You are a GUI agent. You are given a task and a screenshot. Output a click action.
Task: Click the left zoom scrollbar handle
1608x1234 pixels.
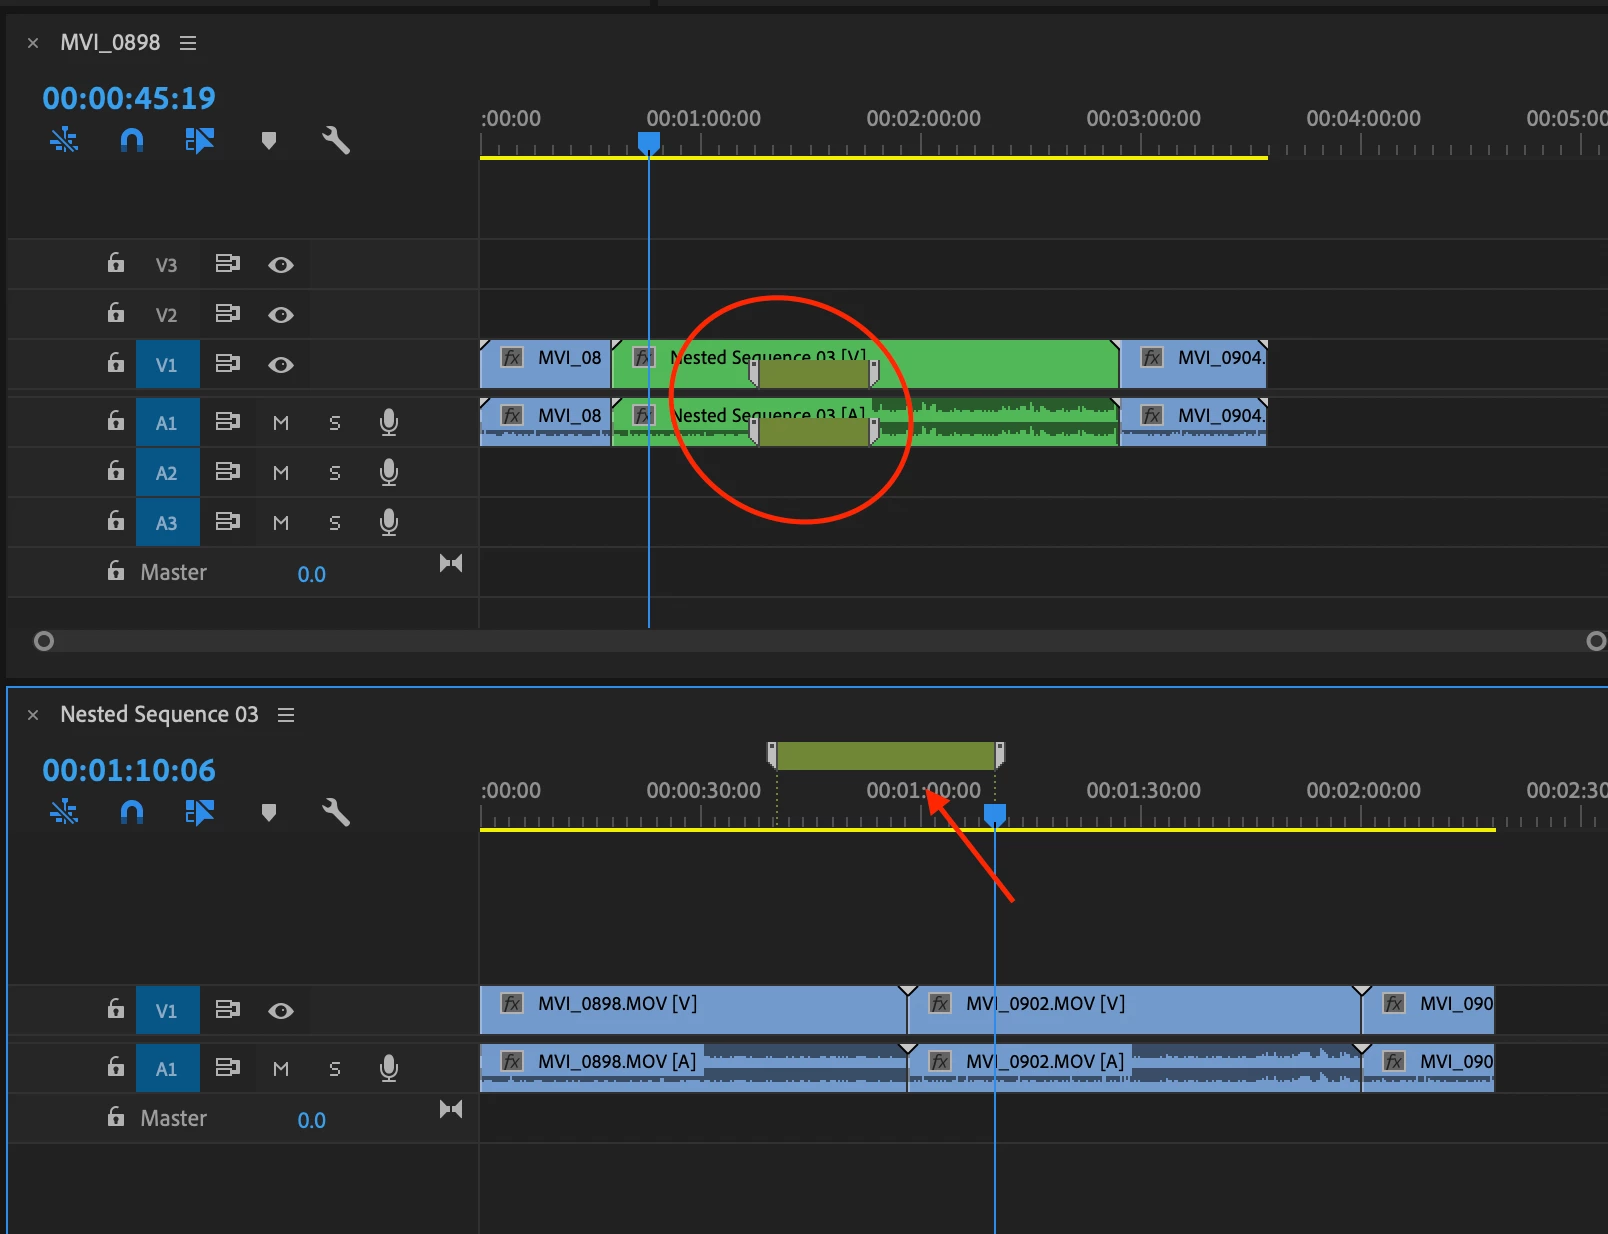click(x=43, y=641)
